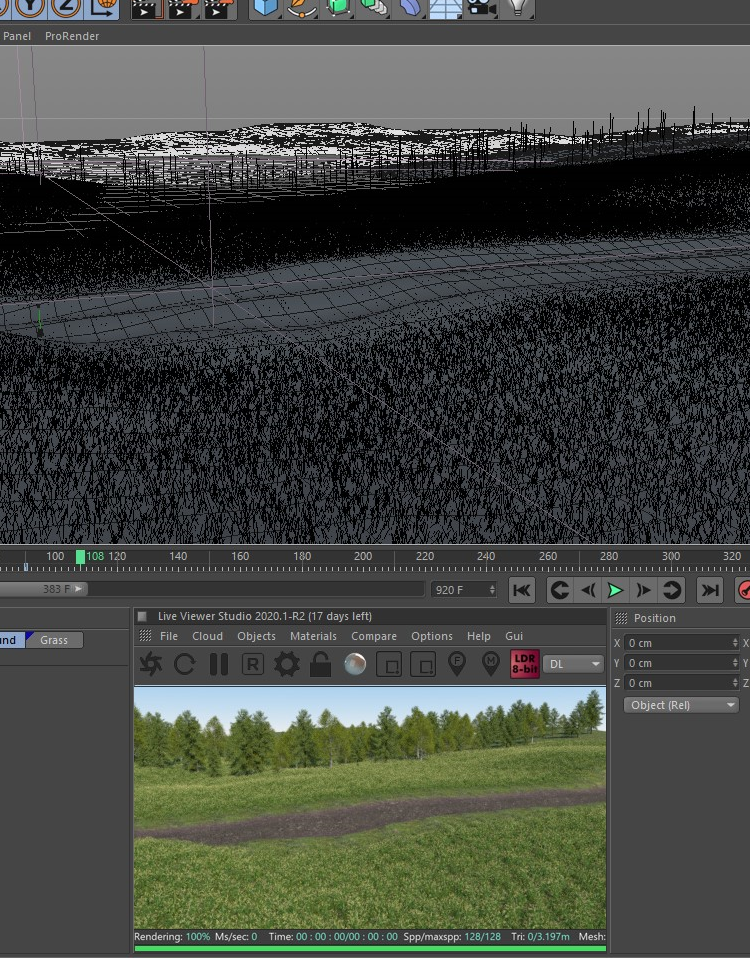Click the Render View clapperboard icon

[x=147, y=8]
